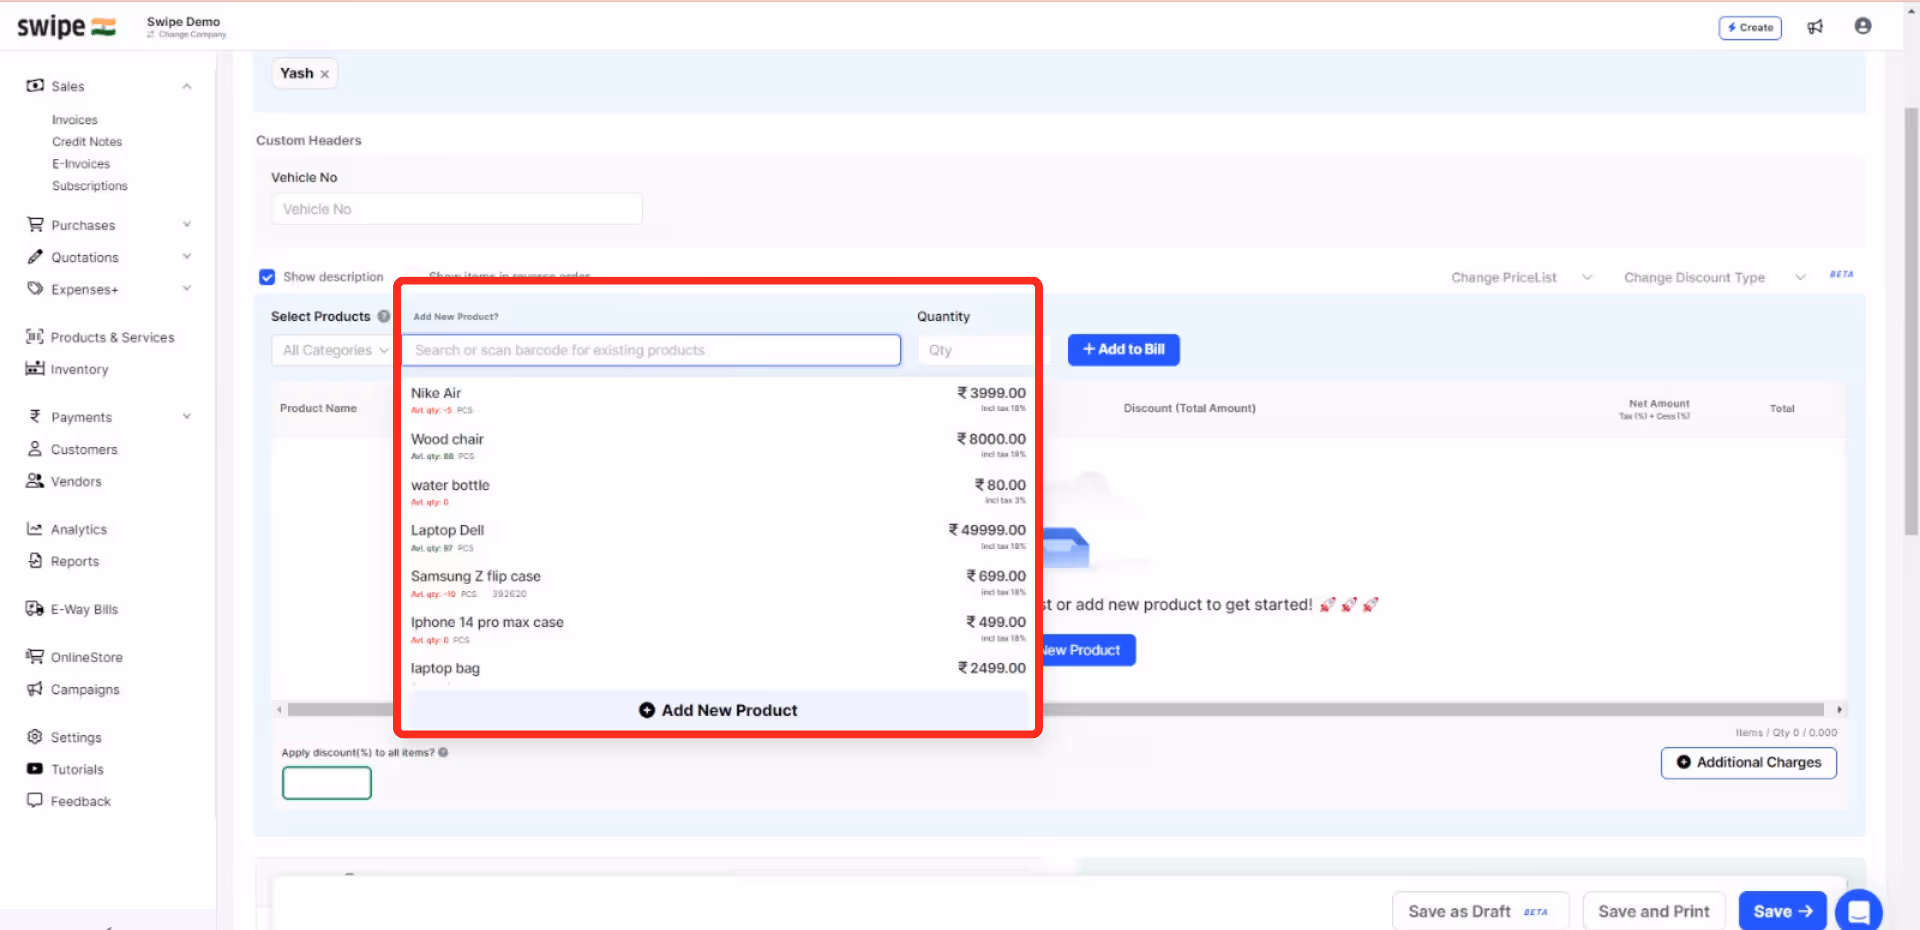Select water bottle from product list

717,492
